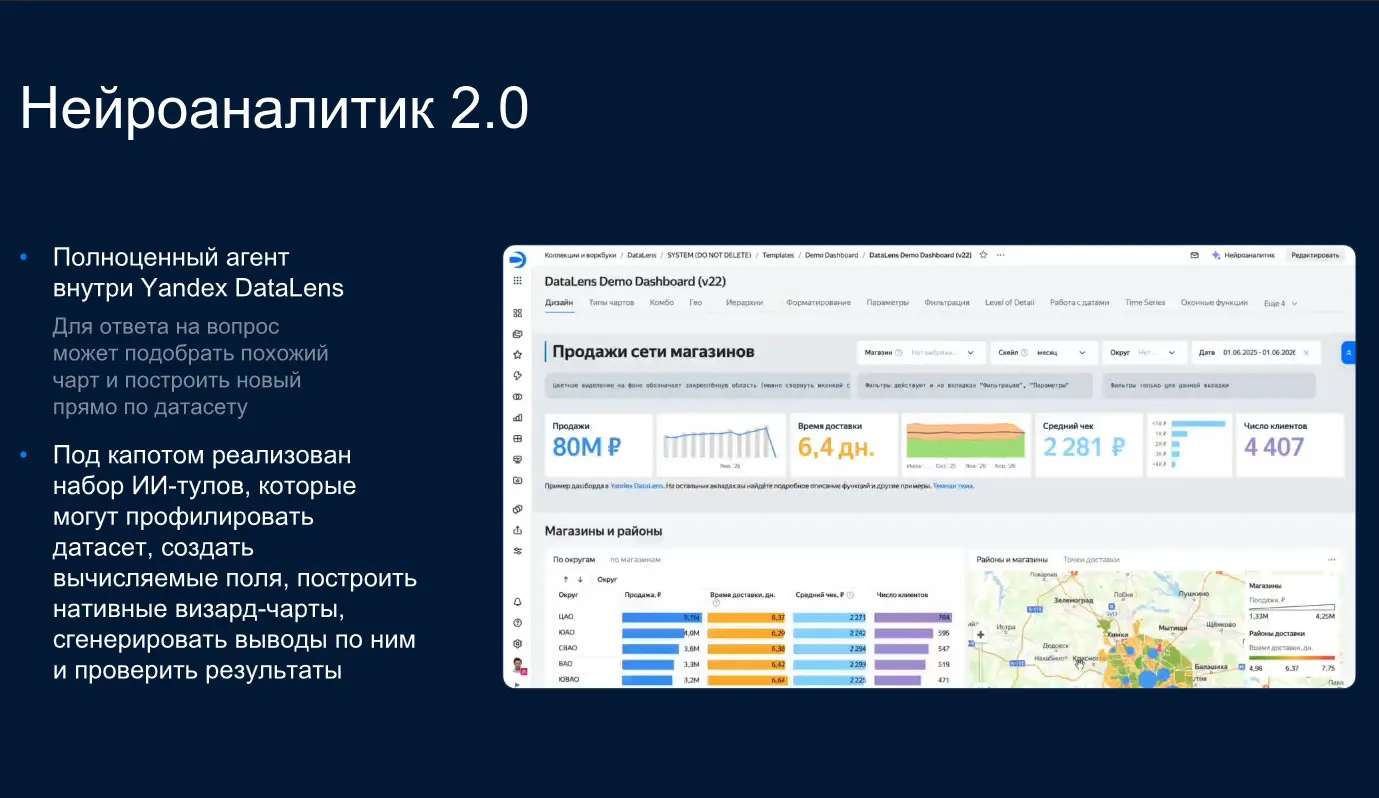Screen dimensions: 1379x798
Task: Open the Гео tab
Action: [x=696, y=302]
